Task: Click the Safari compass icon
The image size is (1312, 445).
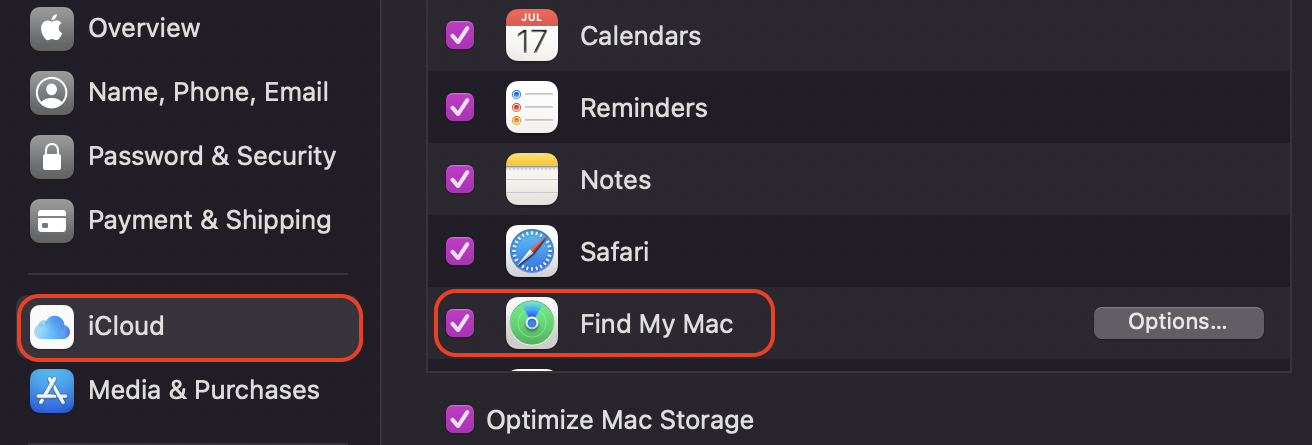Action: 532,251
